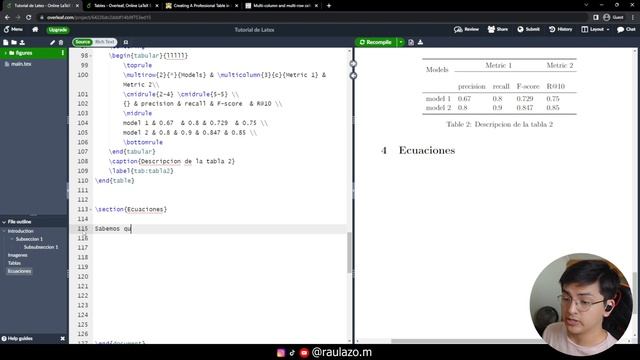Go back in browser
The height and width of the screenshot is (360, 640).
[7, 18]
